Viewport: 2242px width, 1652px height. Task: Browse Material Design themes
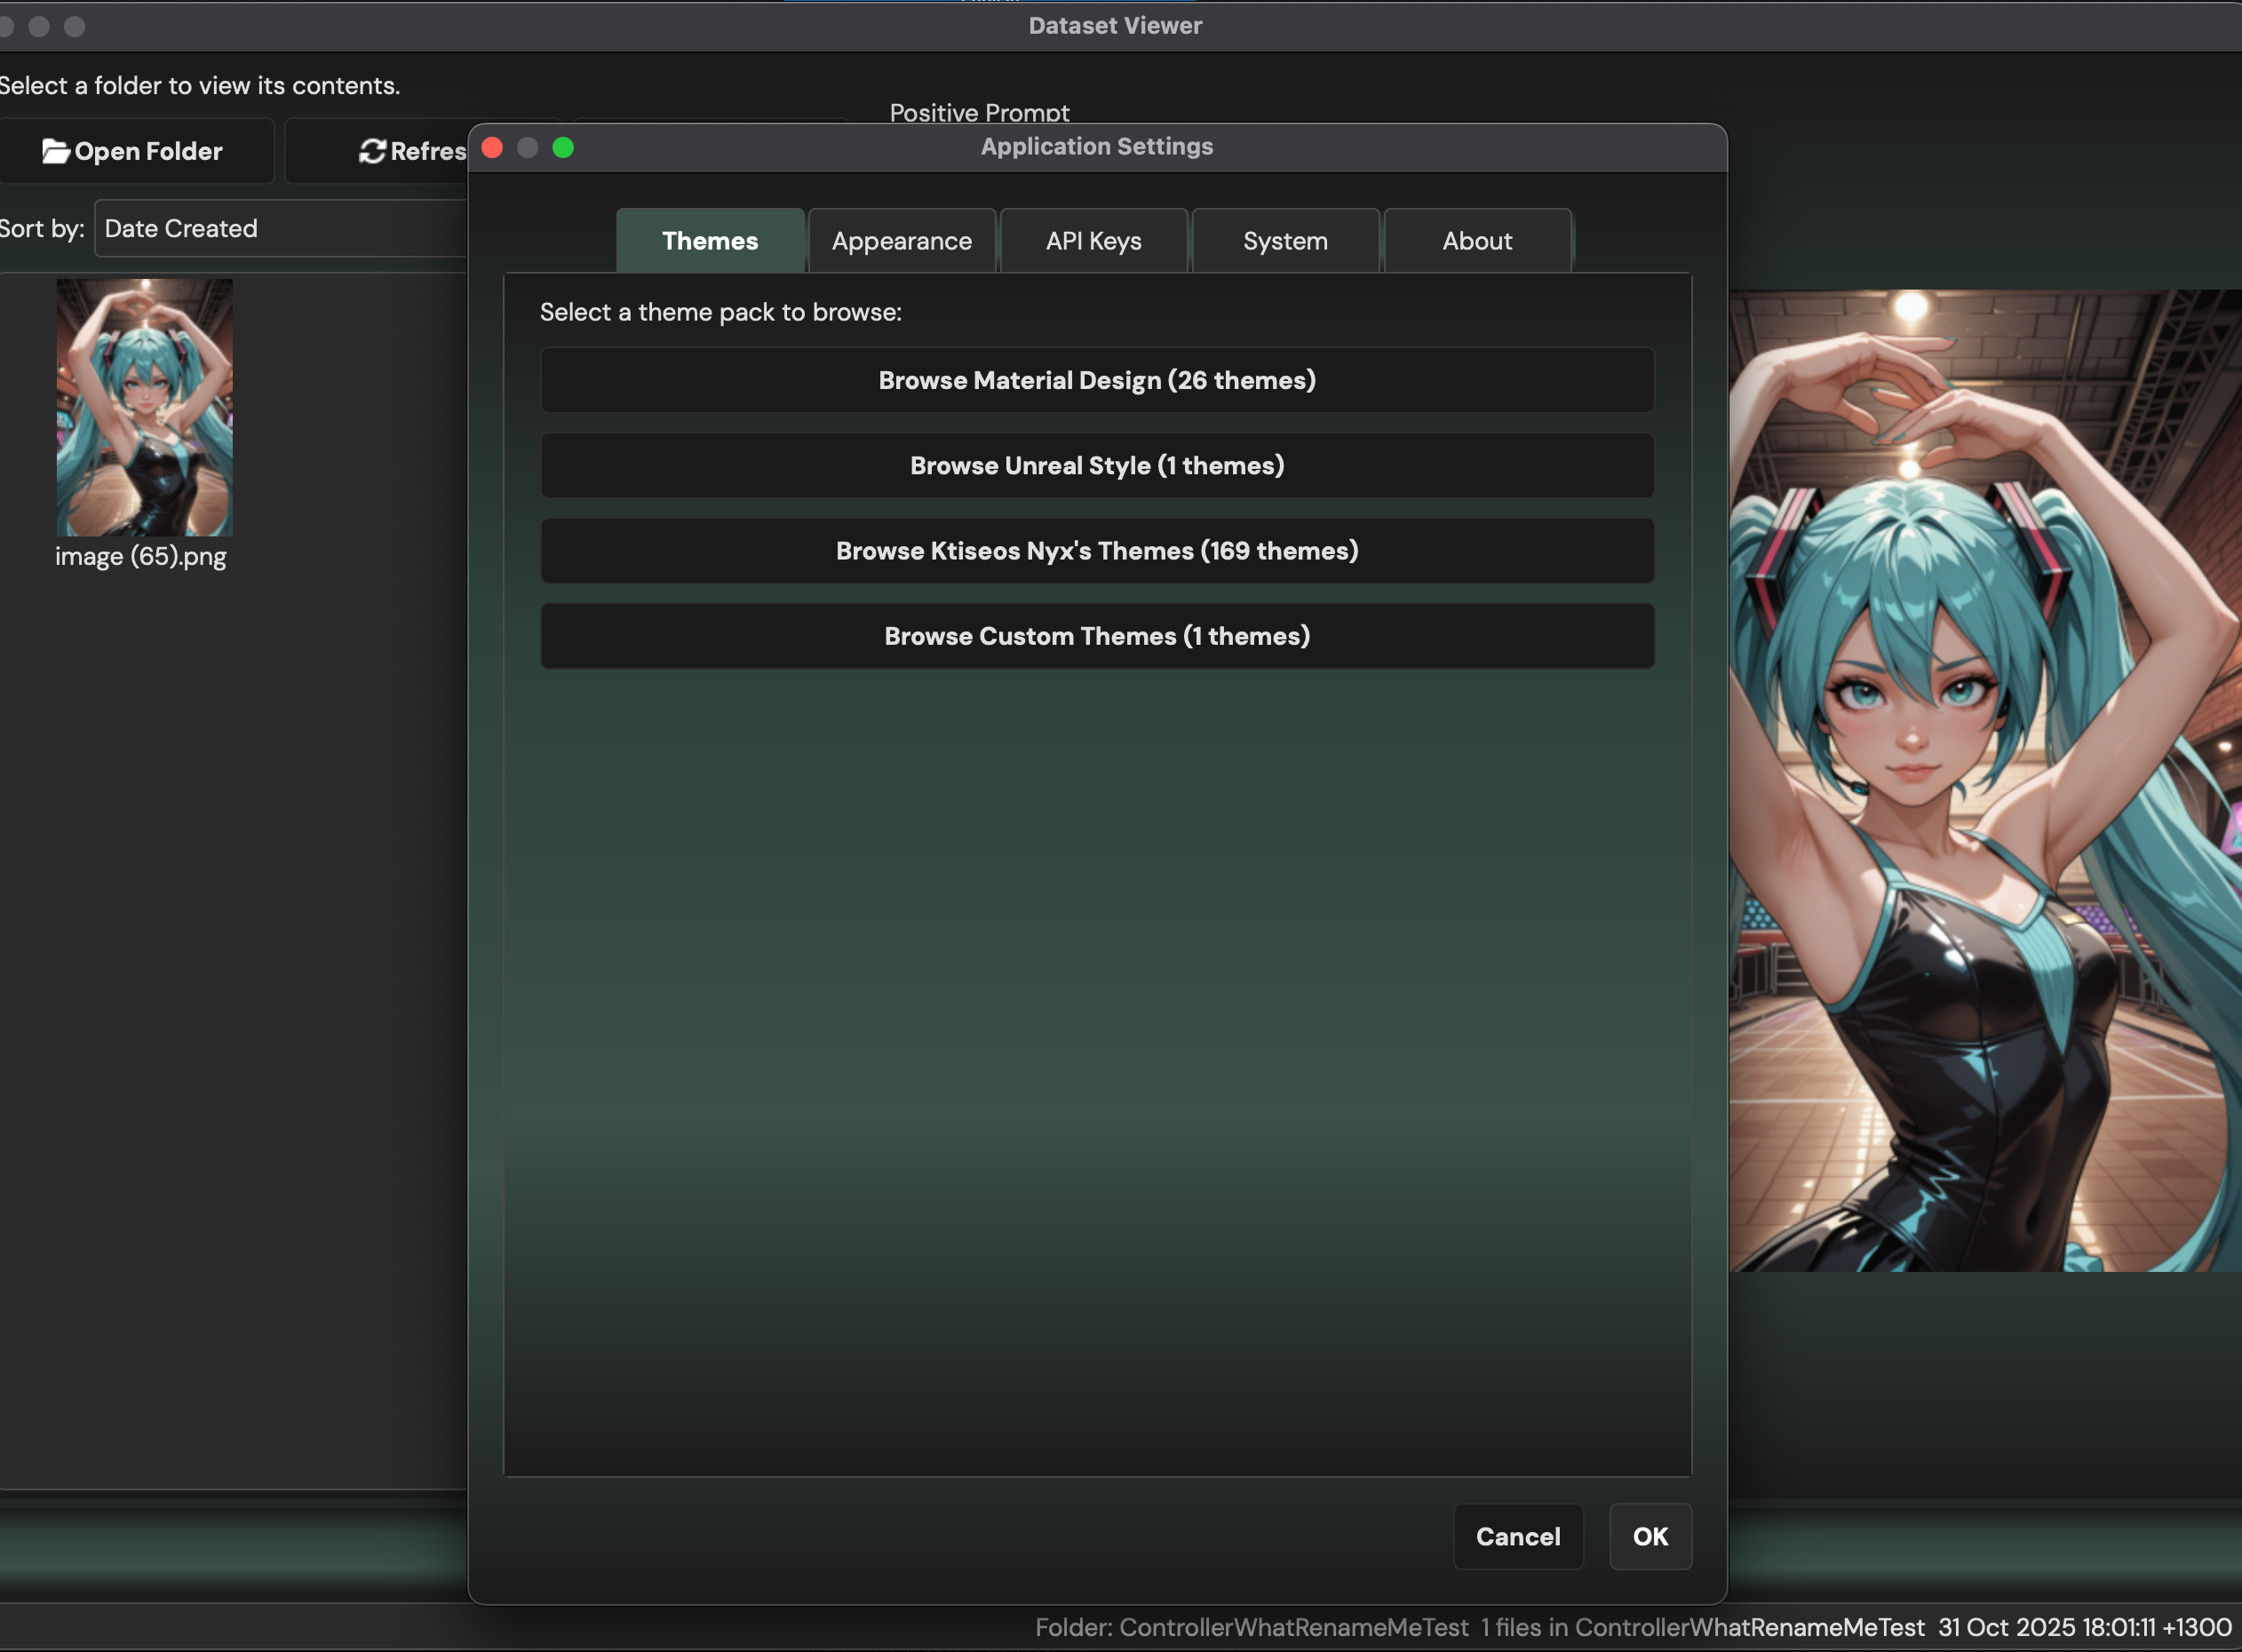tap(1095, 380)
